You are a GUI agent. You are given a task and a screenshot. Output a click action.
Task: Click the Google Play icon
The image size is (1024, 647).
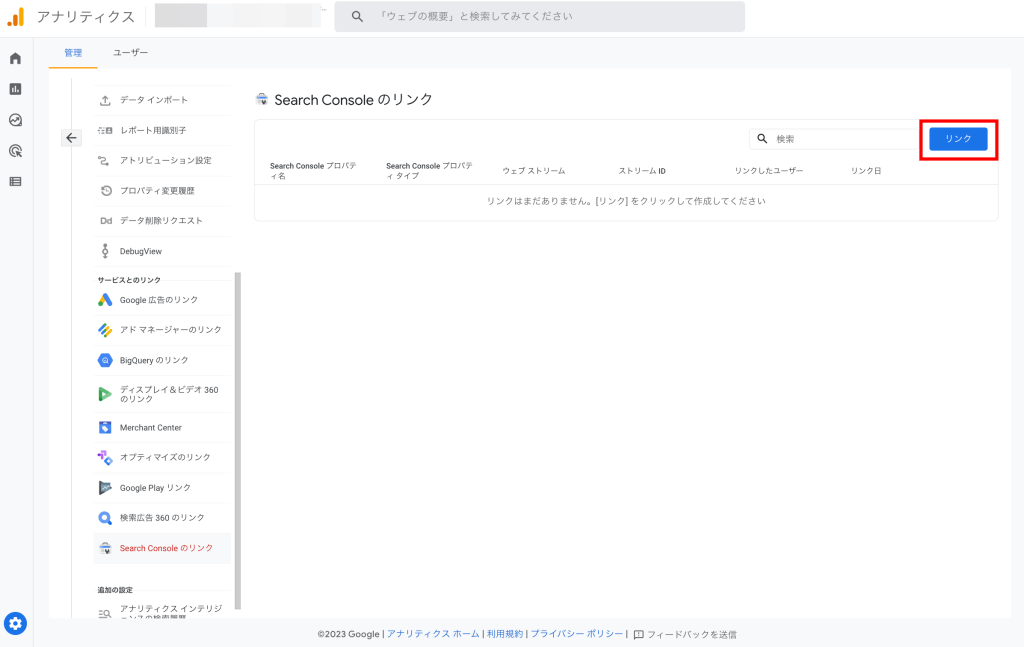(105, 488)
